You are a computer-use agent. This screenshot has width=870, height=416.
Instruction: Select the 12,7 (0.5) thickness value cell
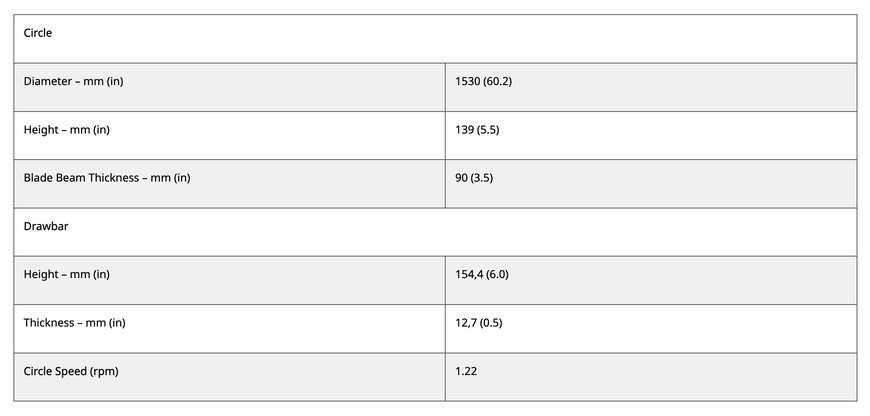coord(650,328)
